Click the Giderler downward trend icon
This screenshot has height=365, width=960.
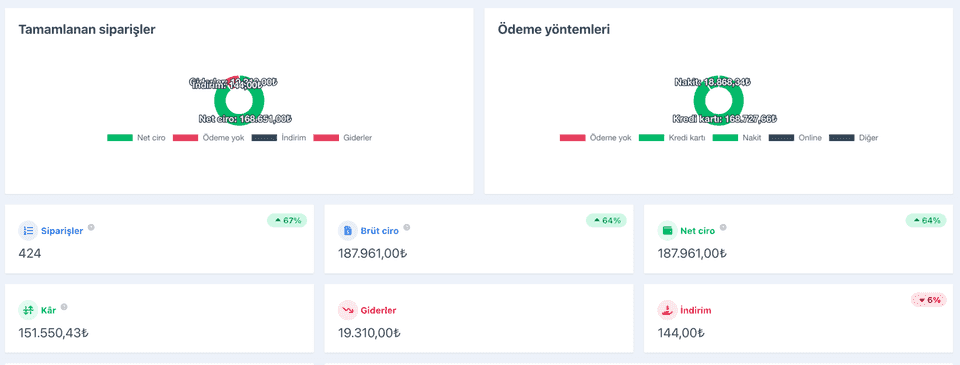tap(348, 310)
